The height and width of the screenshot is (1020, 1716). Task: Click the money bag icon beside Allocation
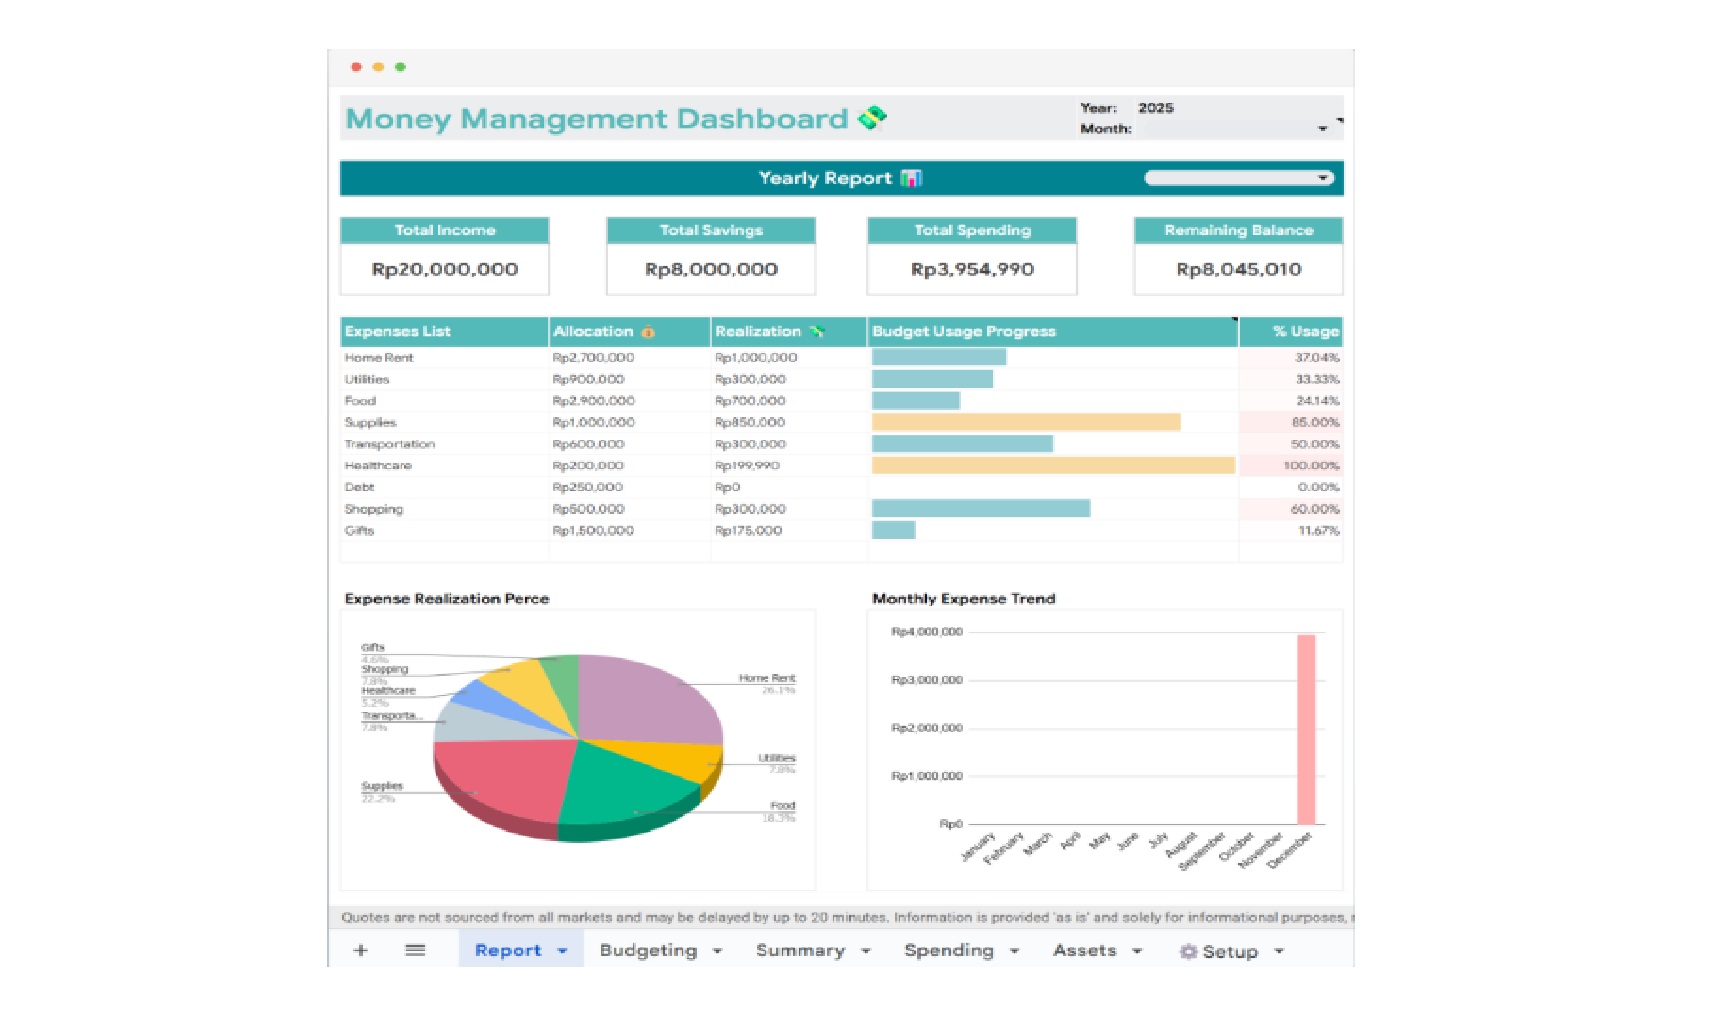coord(648,331)
